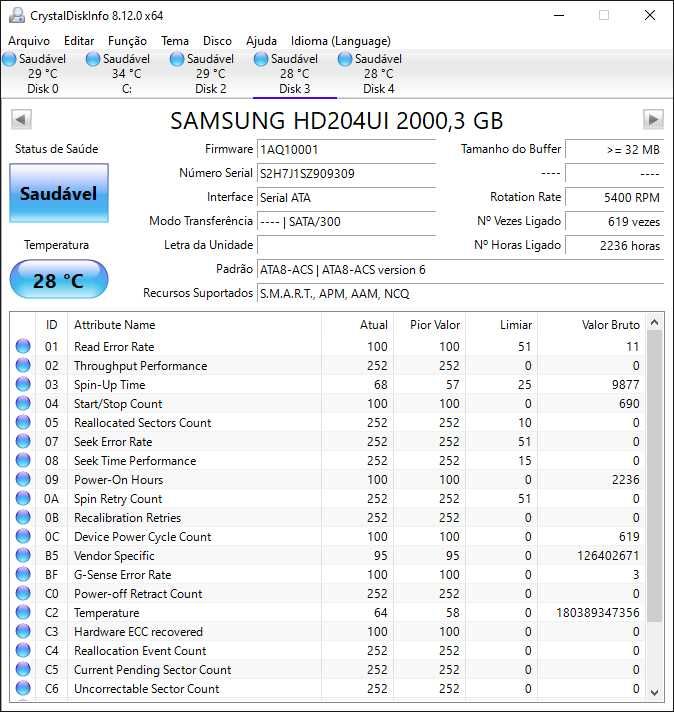The height and width of the screenshot is (712, 674).
Task: Click the Saudável health status button
Action: tap(59, 193)
